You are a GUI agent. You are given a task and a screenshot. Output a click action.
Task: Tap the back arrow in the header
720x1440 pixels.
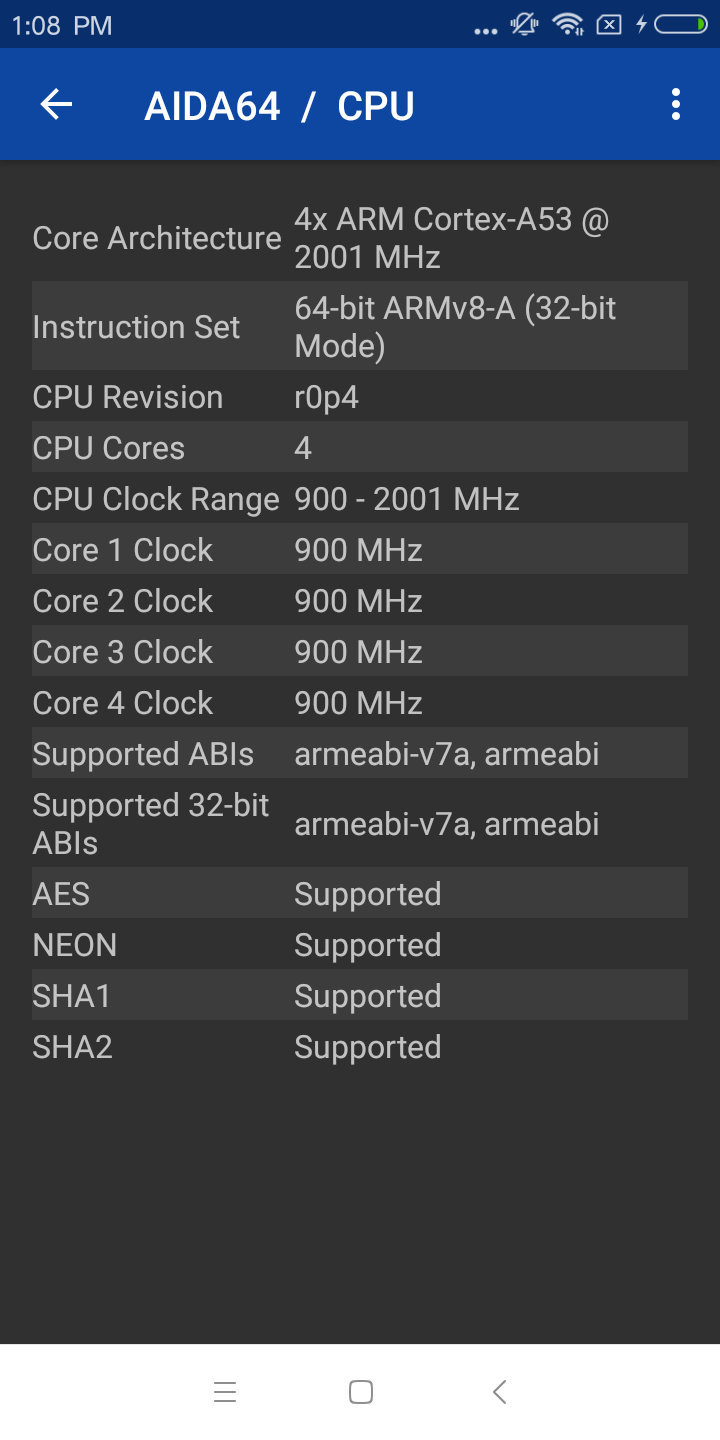point(56,105)
